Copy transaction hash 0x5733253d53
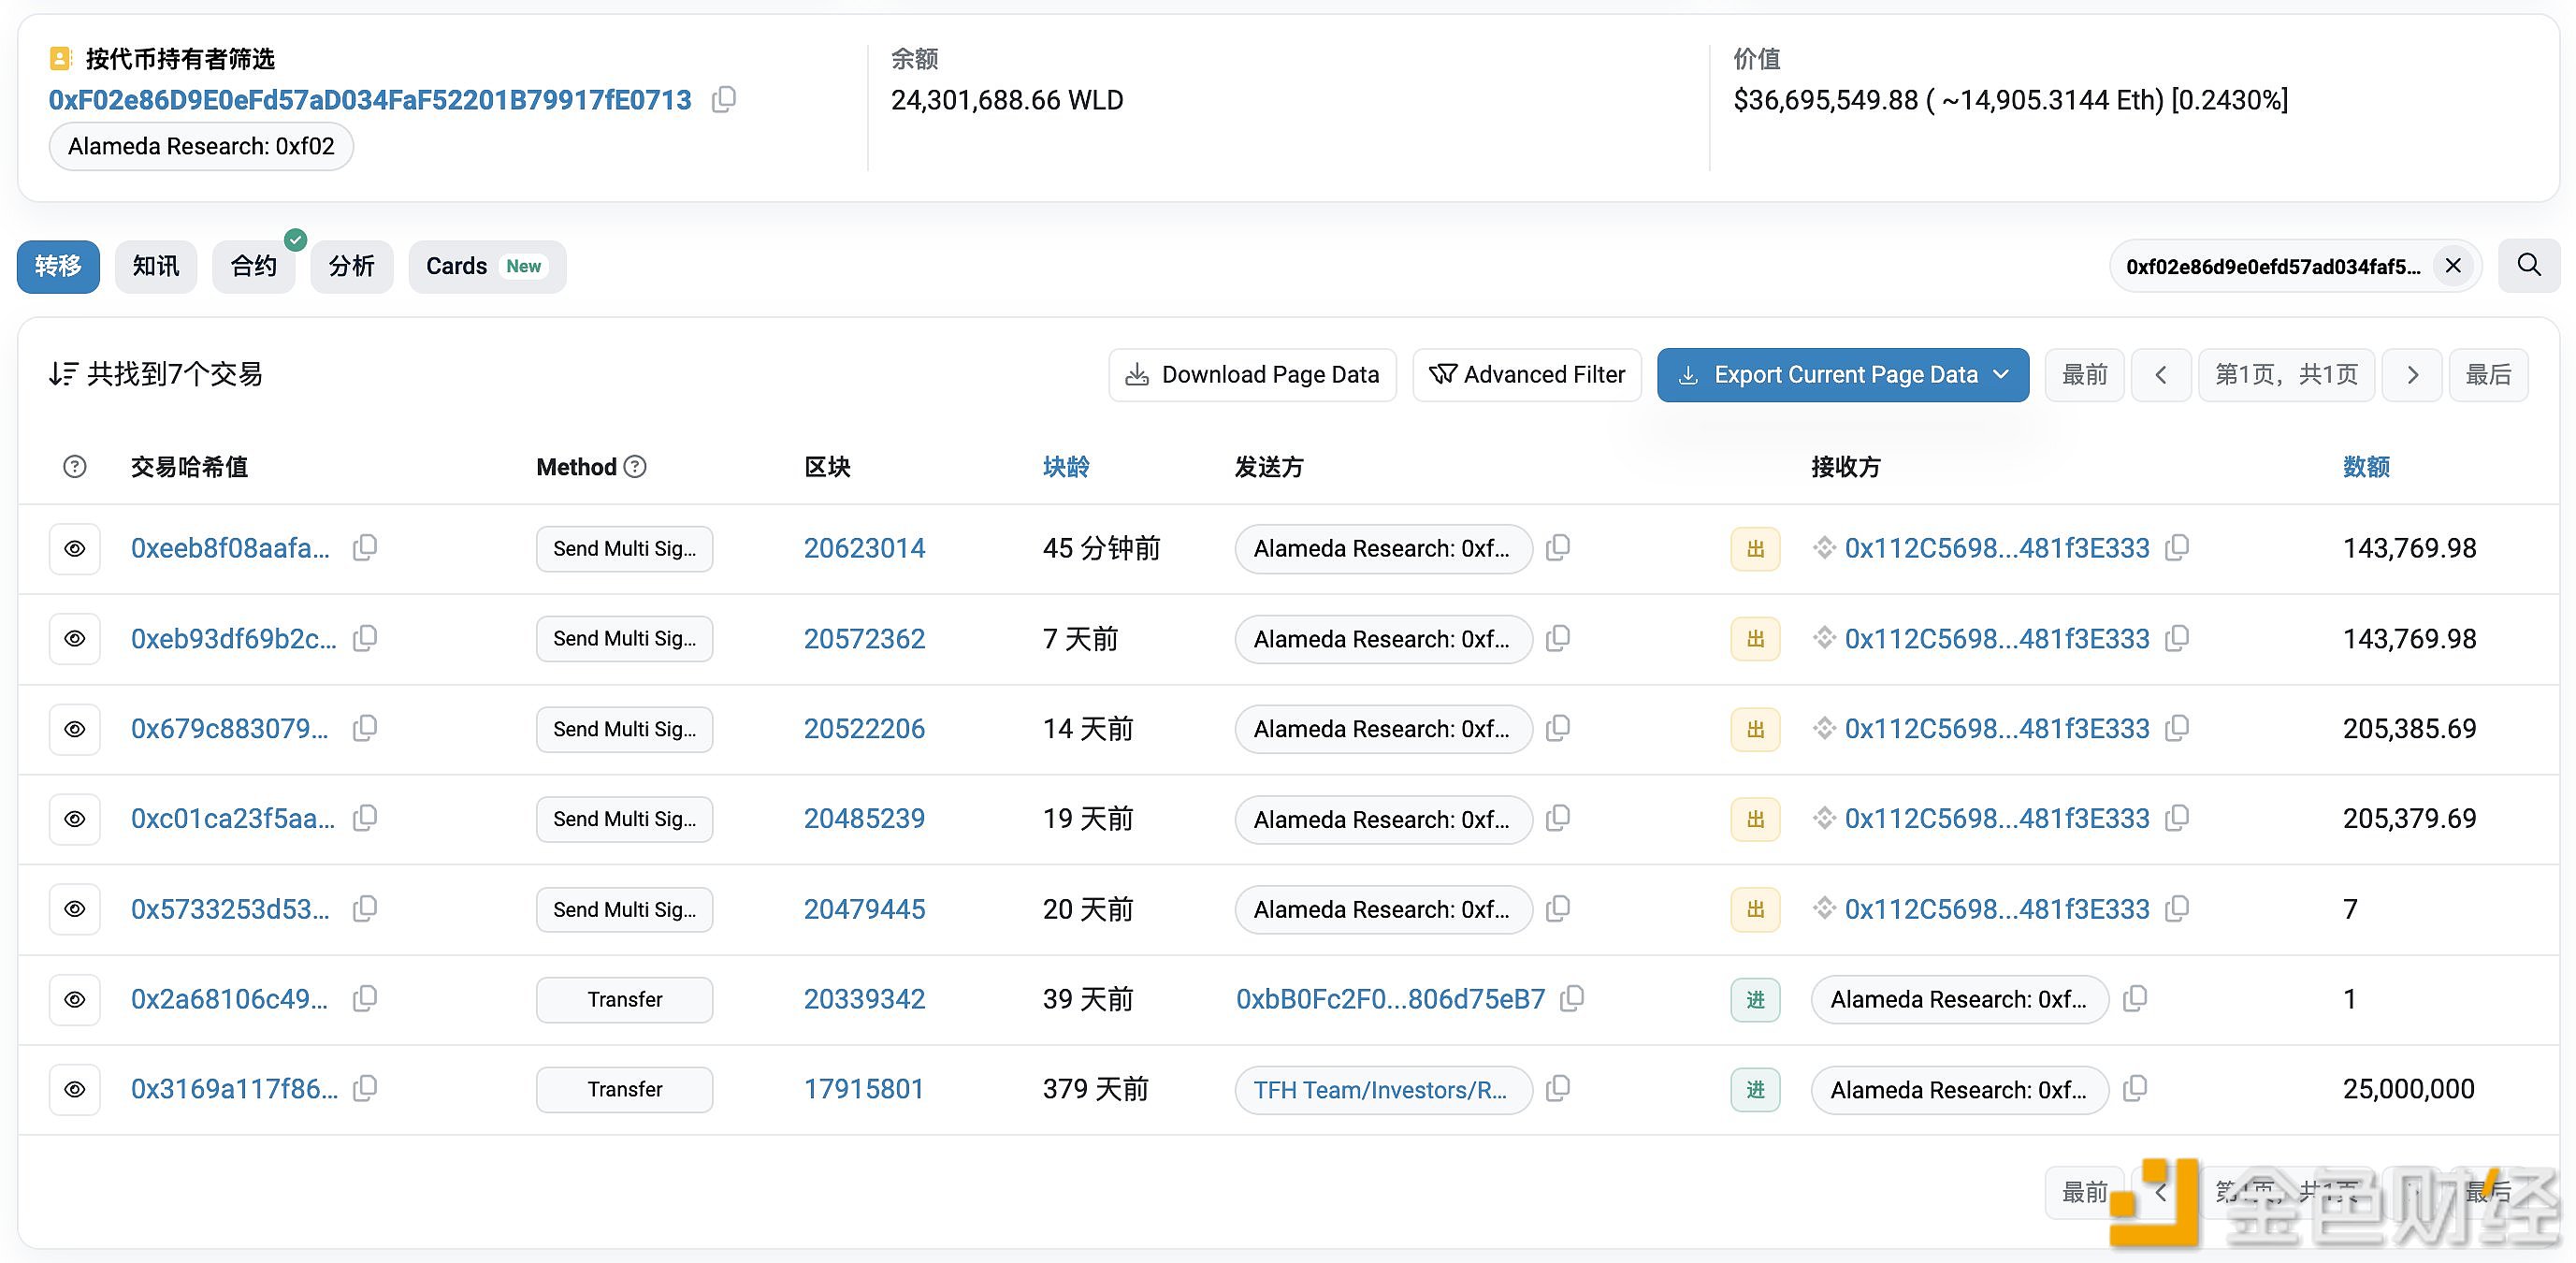2576x1263 pixels. (365, 908)
